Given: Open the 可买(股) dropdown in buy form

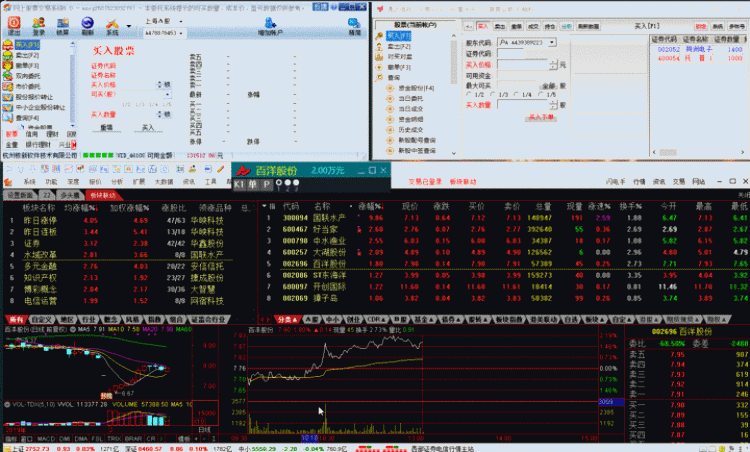Looking at the screenshot, I should pyautogui.click(x=168, y=95).
